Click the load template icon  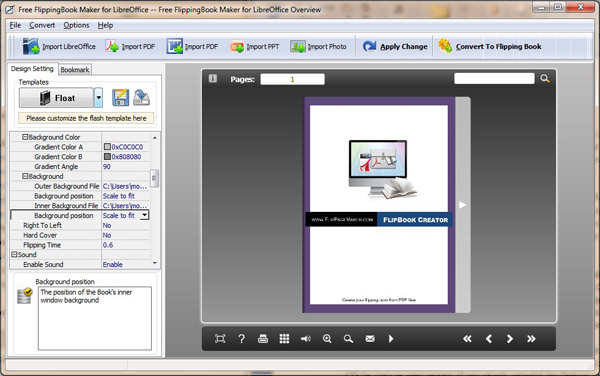point(141,98)
